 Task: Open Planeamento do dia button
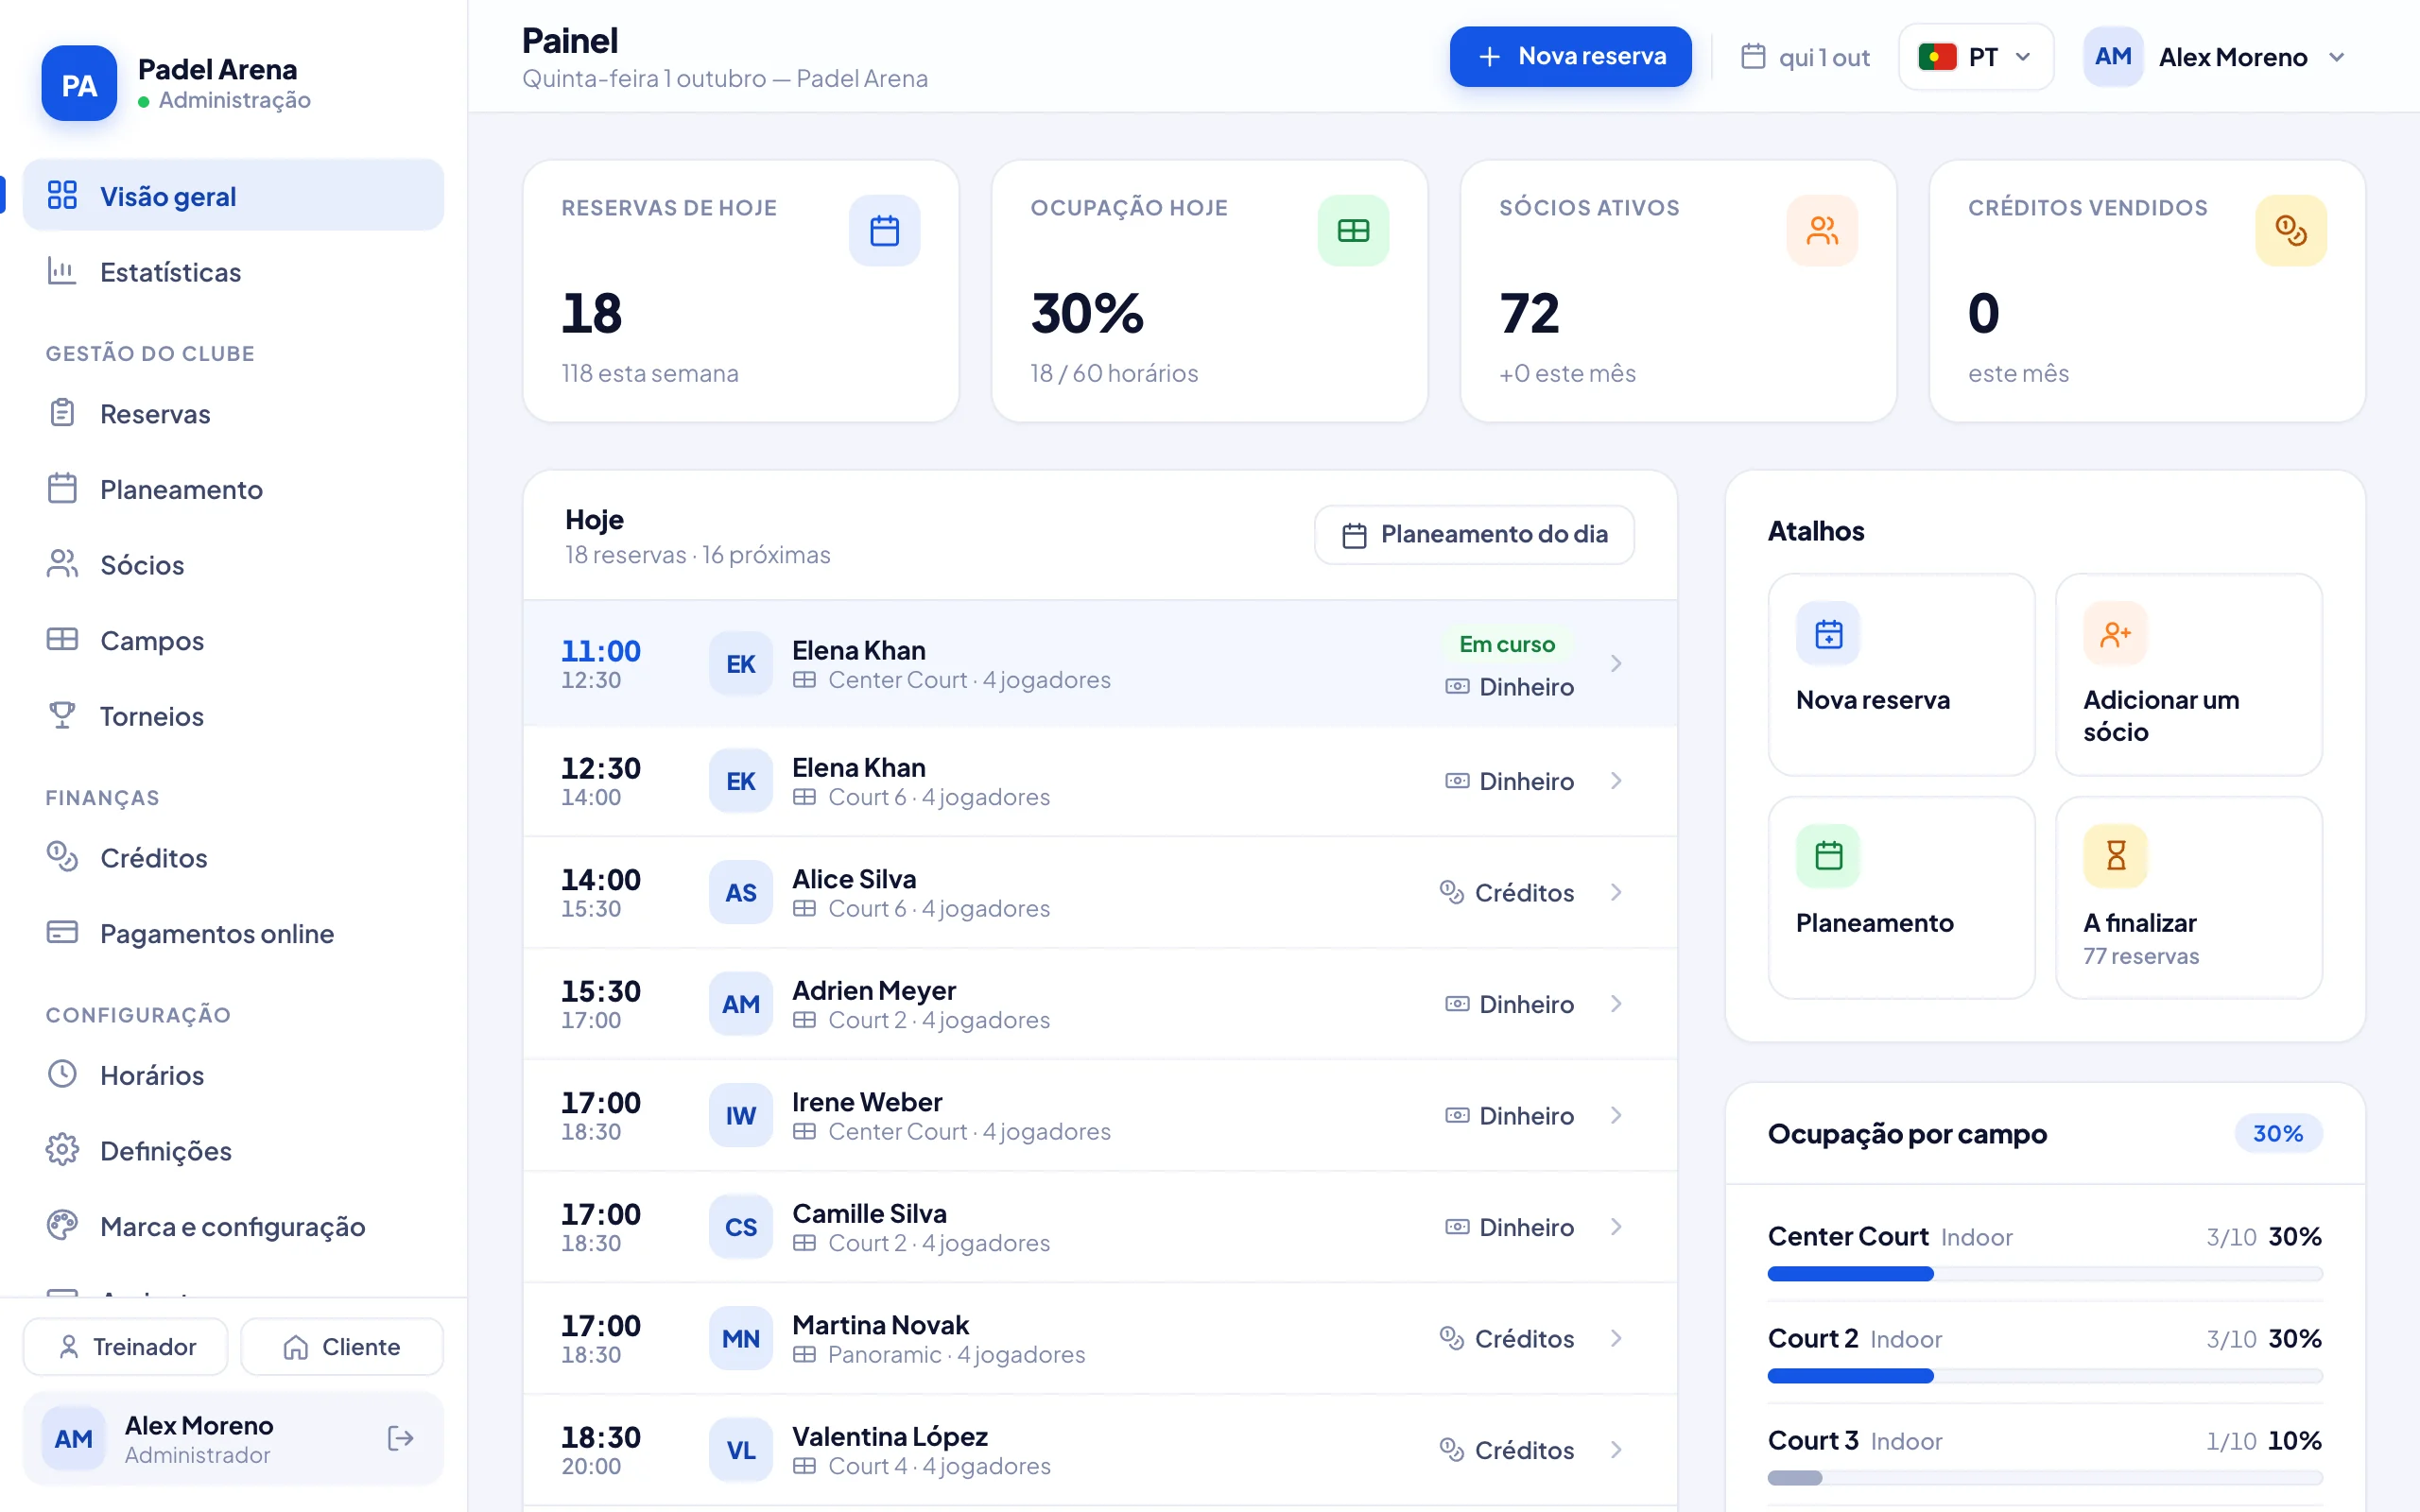tap(1474, 534)
